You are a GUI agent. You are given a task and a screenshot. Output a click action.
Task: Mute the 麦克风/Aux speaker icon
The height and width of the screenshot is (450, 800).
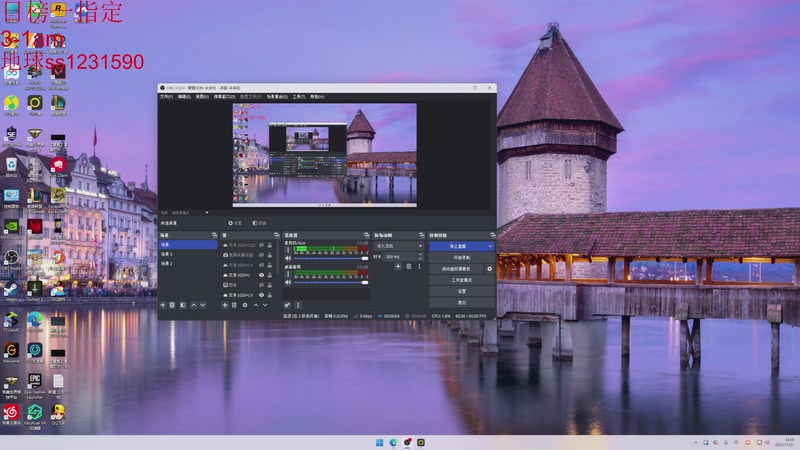click(288, 258)
